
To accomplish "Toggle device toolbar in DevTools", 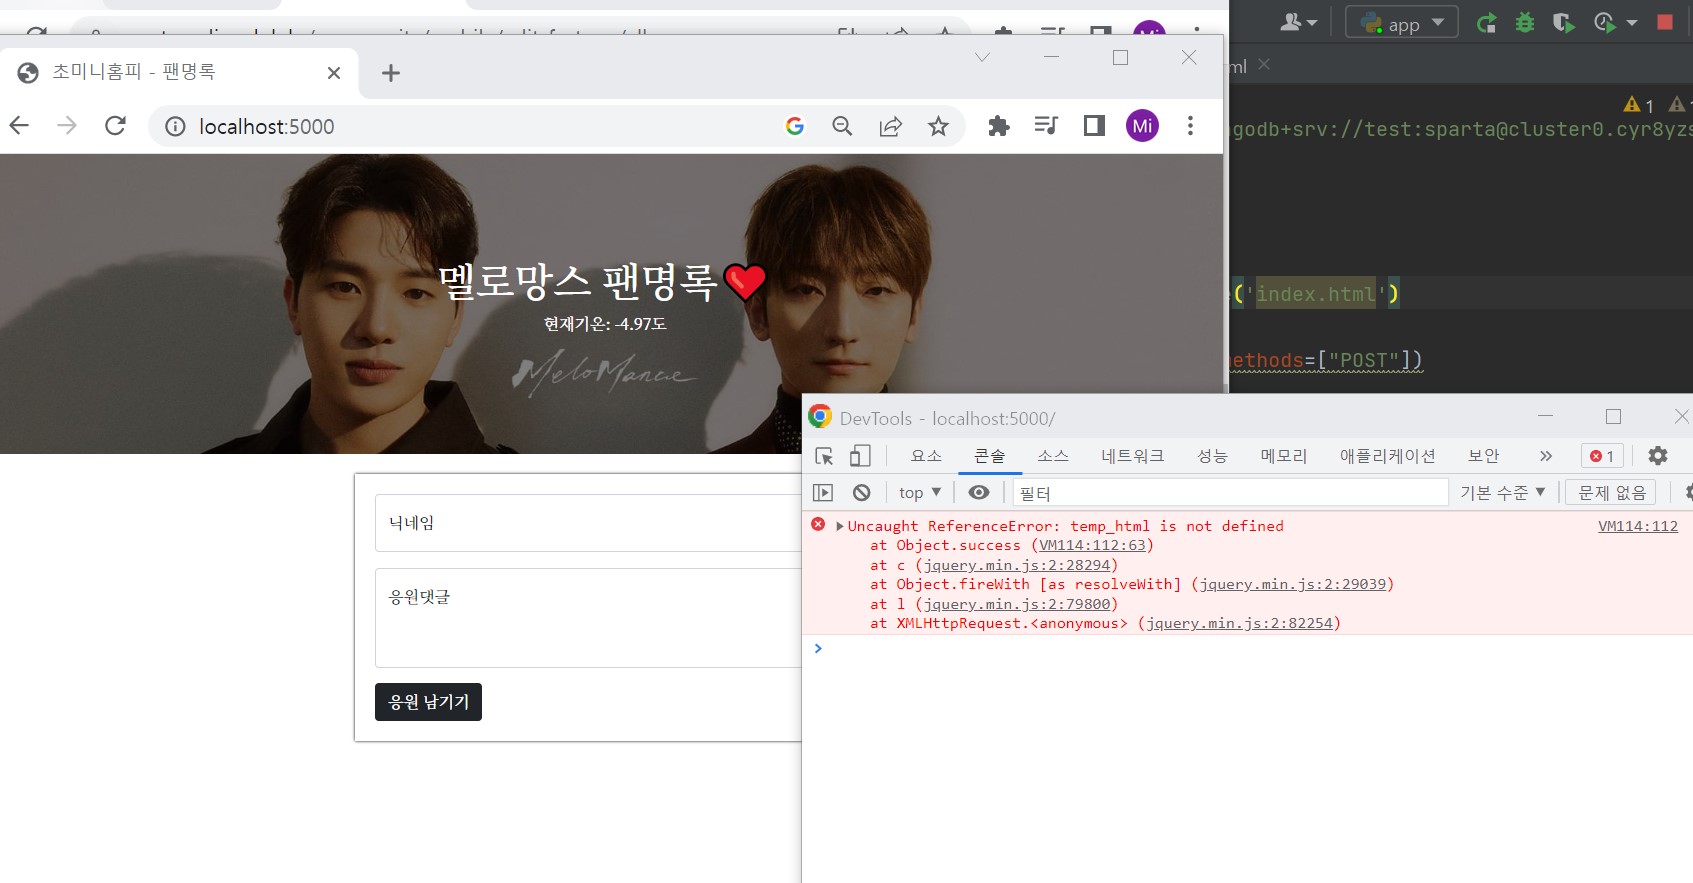I will point(859,456).
